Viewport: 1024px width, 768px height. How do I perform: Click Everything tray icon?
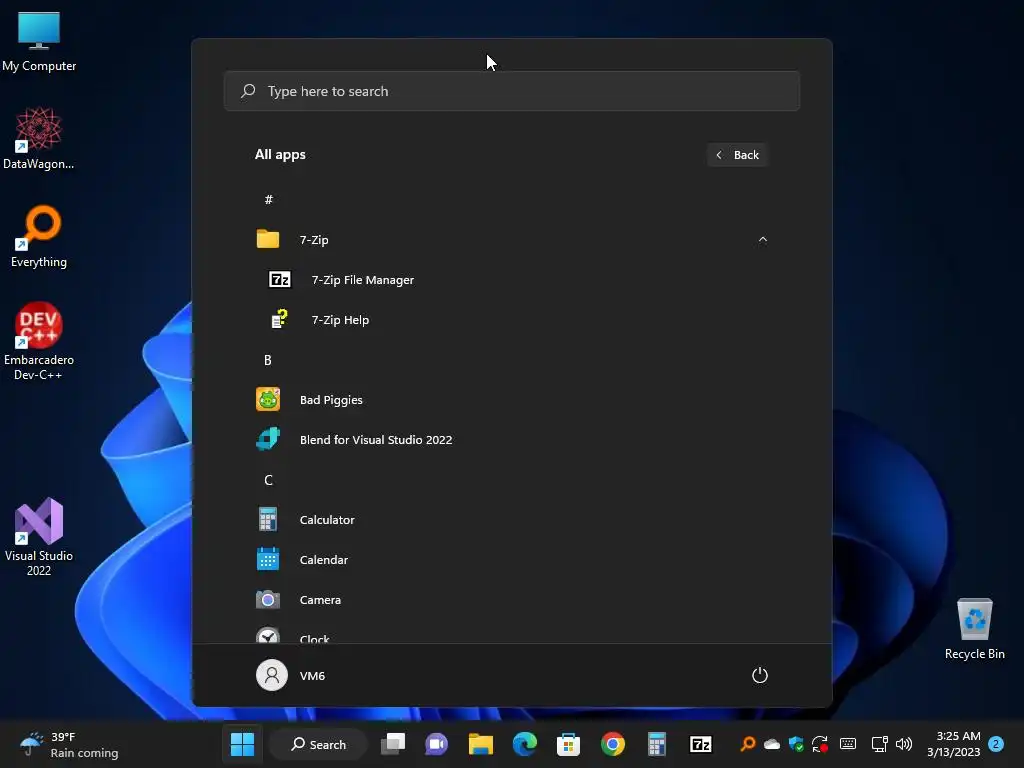tap(748, 744)
